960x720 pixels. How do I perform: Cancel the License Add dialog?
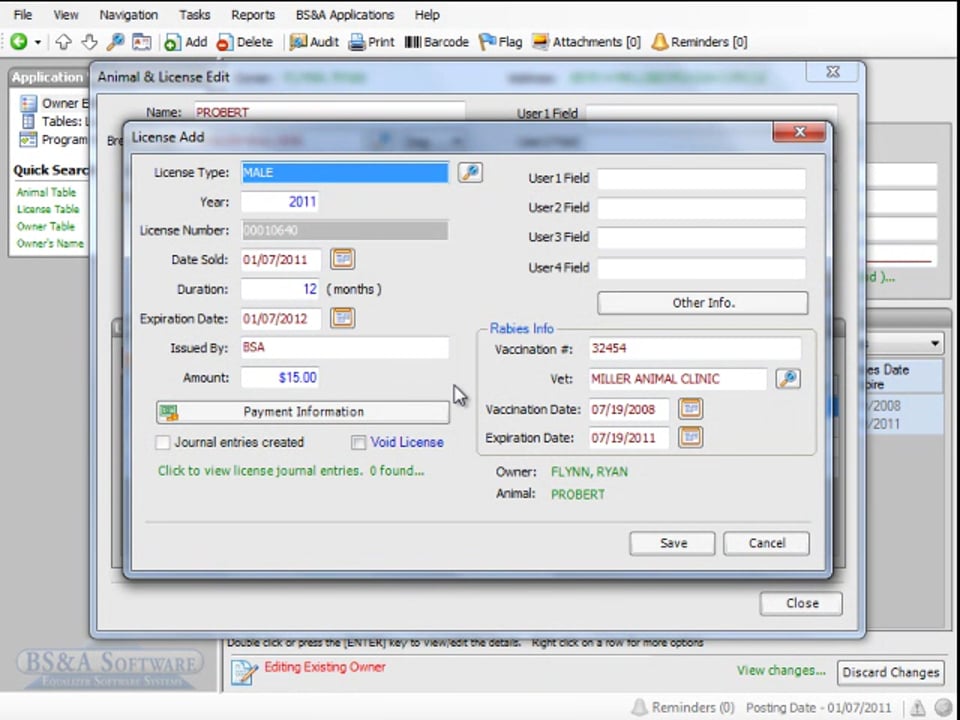[x=767, y=544]
